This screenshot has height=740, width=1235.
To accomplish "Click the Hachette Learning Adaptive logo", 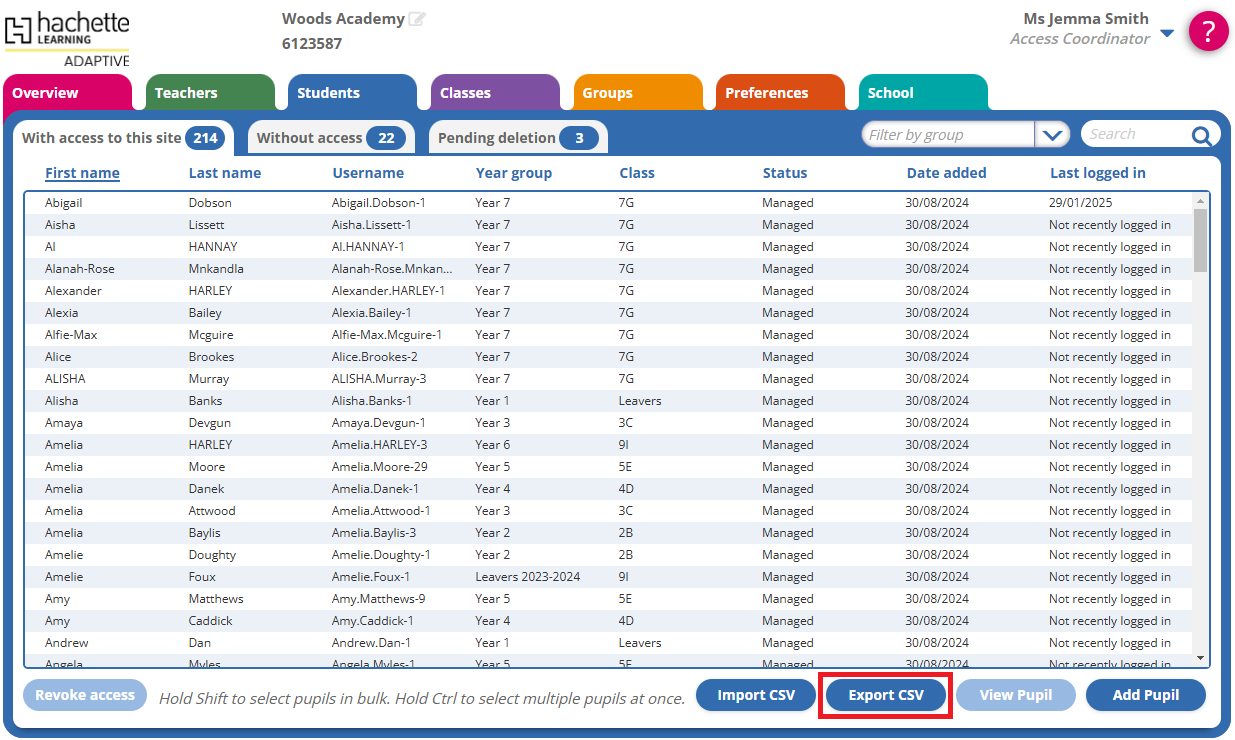I will pos(67,37).
